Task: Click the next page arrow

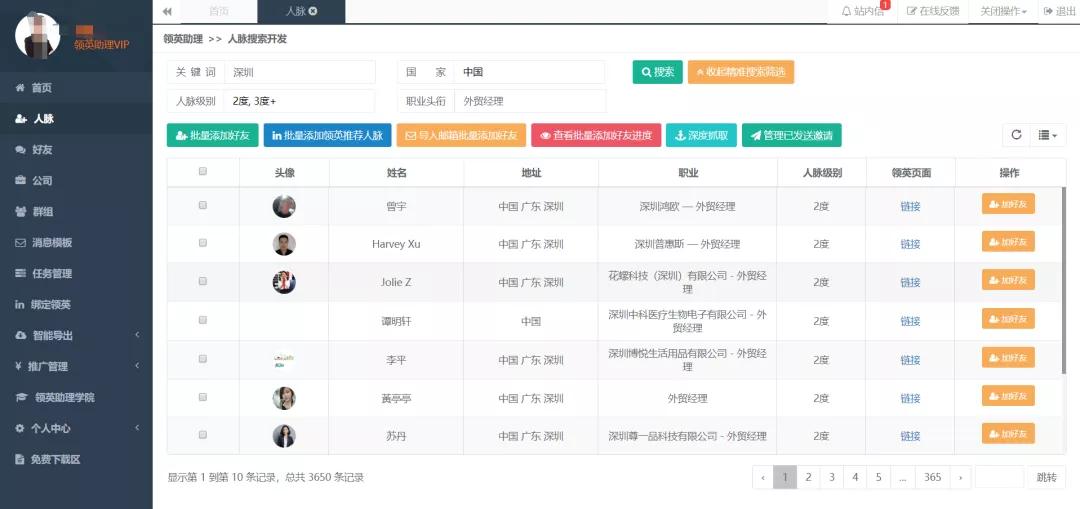Action: [x=961, y=477]
